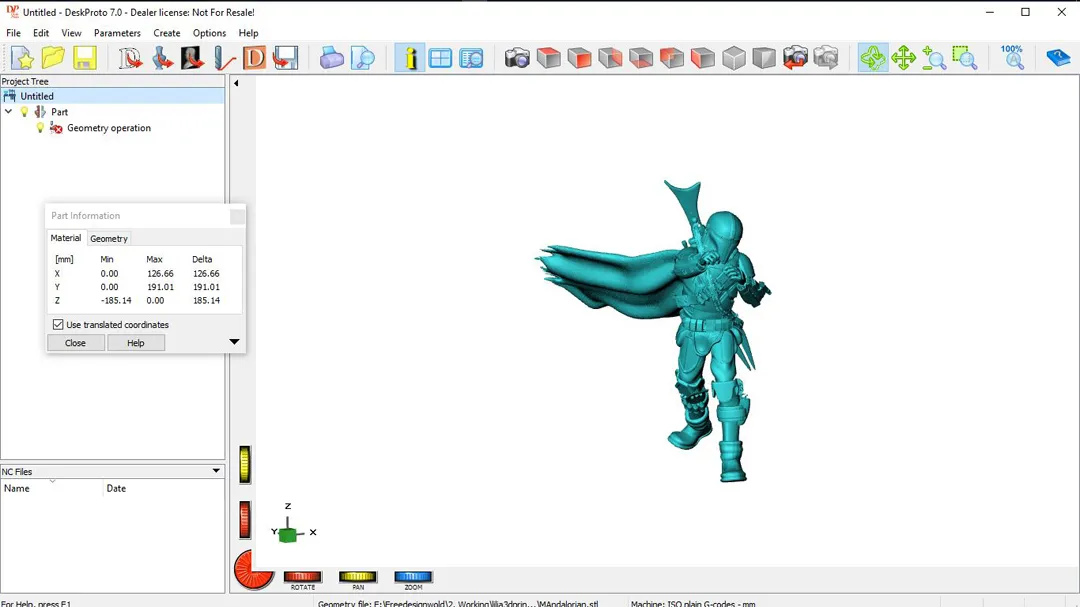
Task: Load bitmap via the portrait photo icon
Action: [192, 59]
